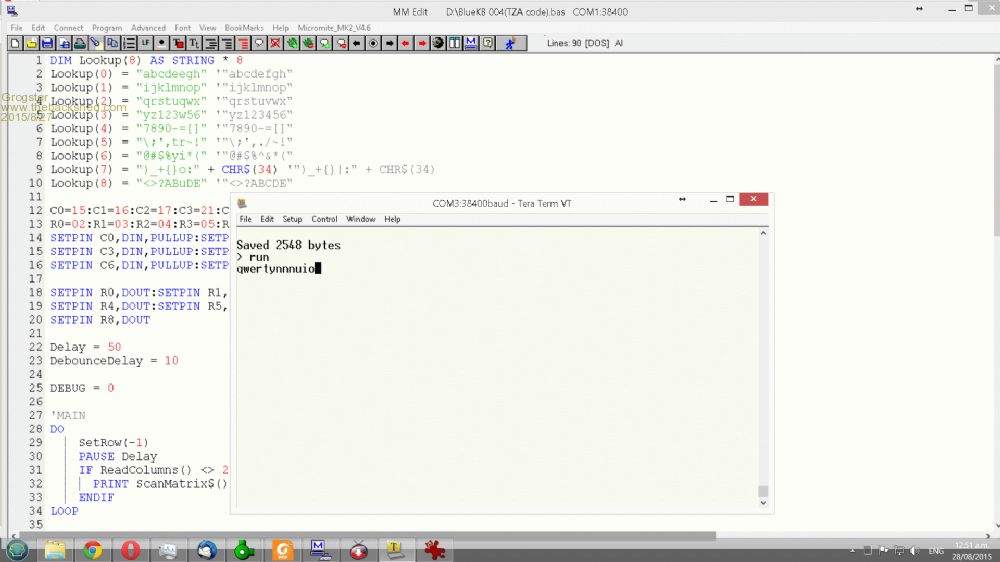Click the Print icon in MM Edit toolbar
The image size is (1000, 562).
pos(79,44)
